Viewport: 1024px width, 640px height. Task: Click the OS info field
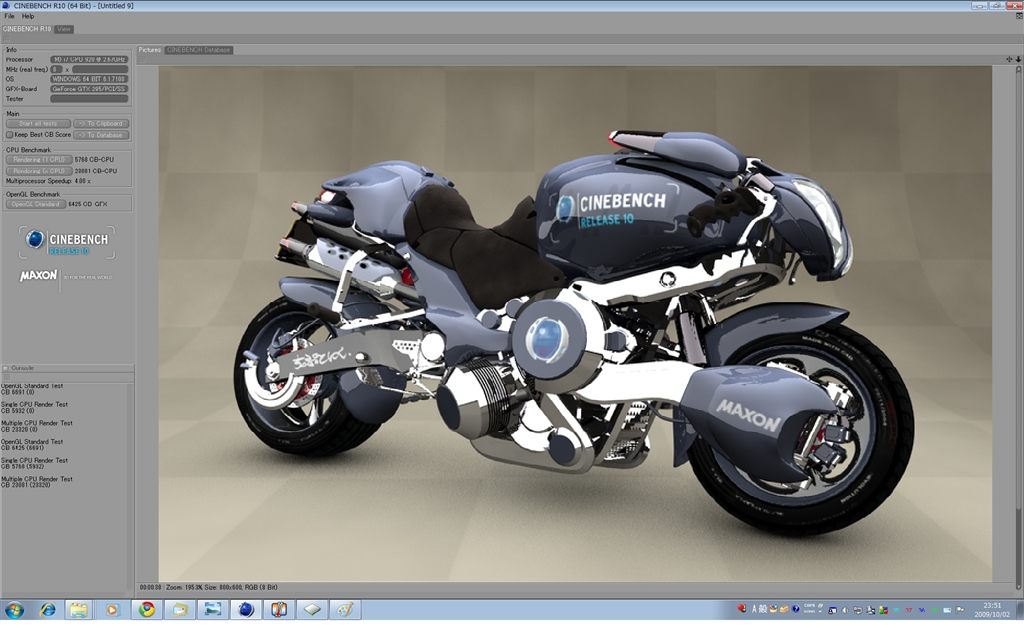coord(89,79)
